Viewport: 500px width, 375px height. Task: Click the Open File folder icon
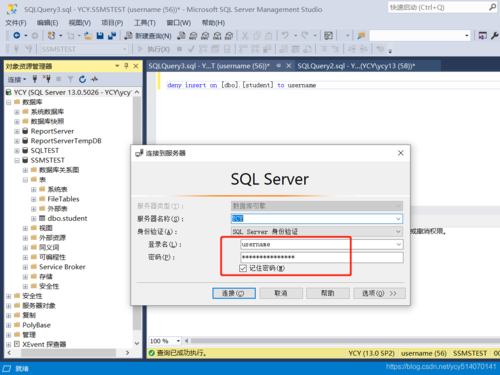click(88, 36)
